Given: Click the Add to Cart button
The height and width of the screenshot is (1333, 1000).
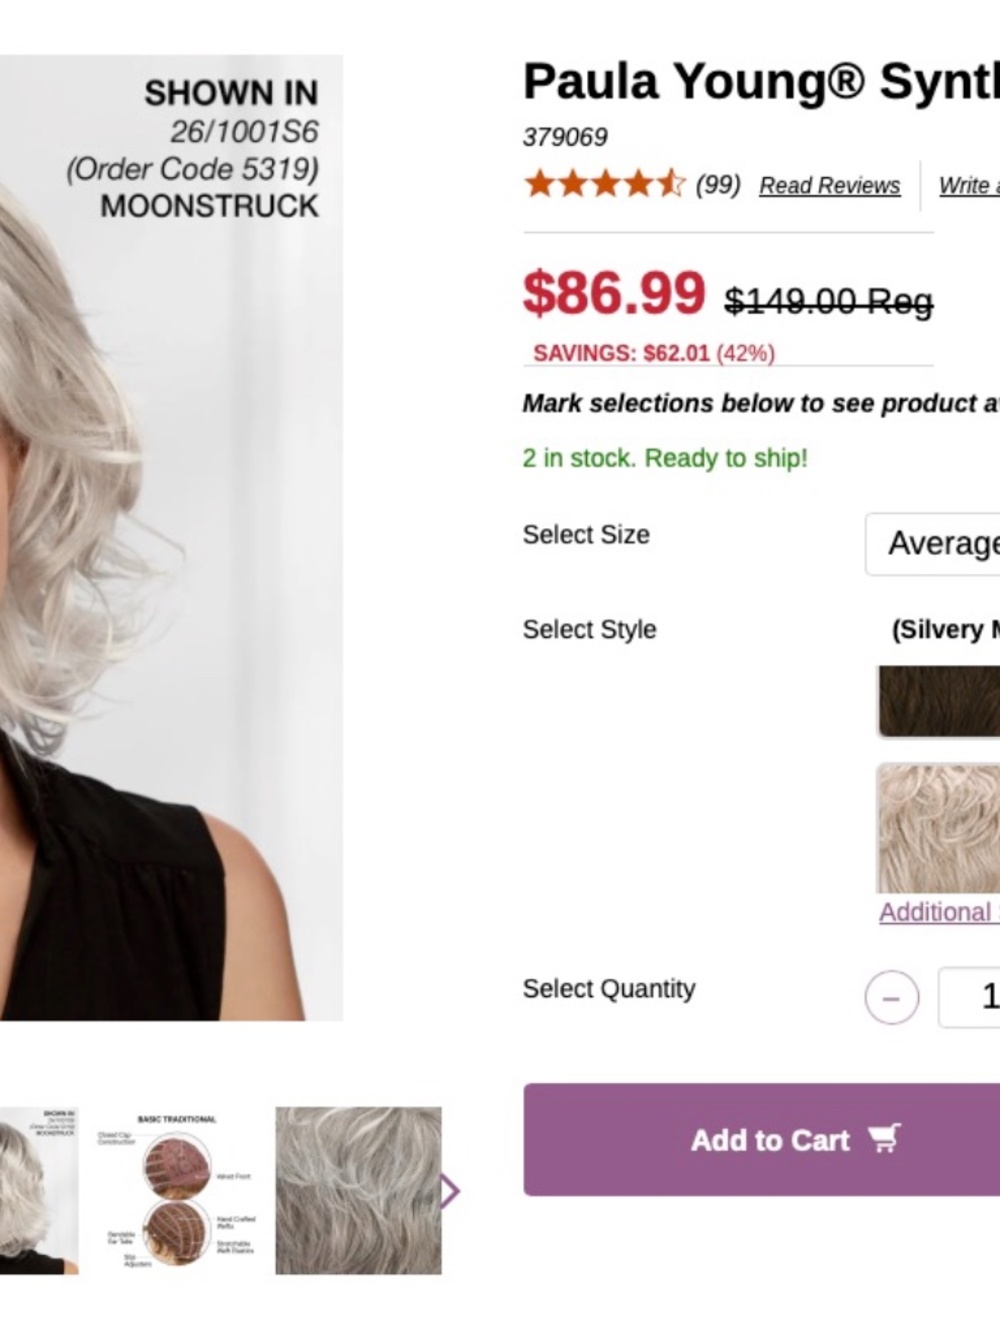Looking at the screenshot, I should click(x=761, y=1139).
